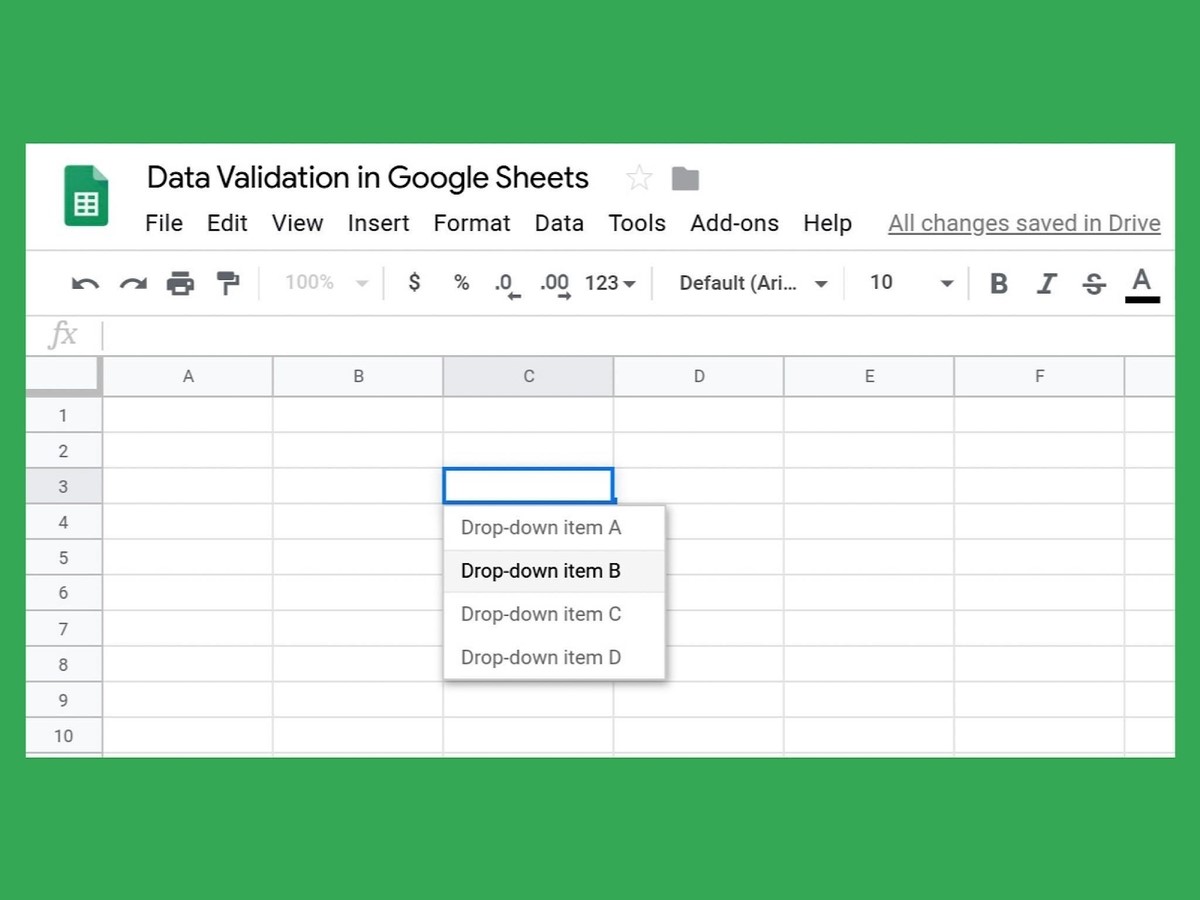Open the Data menu
Viewport: 1200px width, 900px height.
pyautogui.click(x=559, y=223)
